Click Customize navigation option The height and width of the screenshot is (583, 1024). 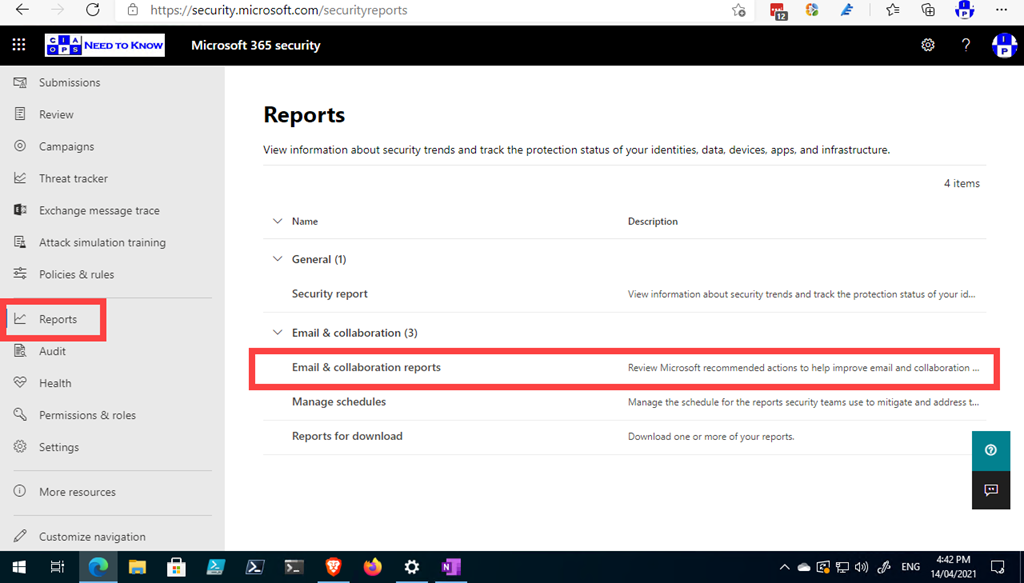[x=92, y=537]
